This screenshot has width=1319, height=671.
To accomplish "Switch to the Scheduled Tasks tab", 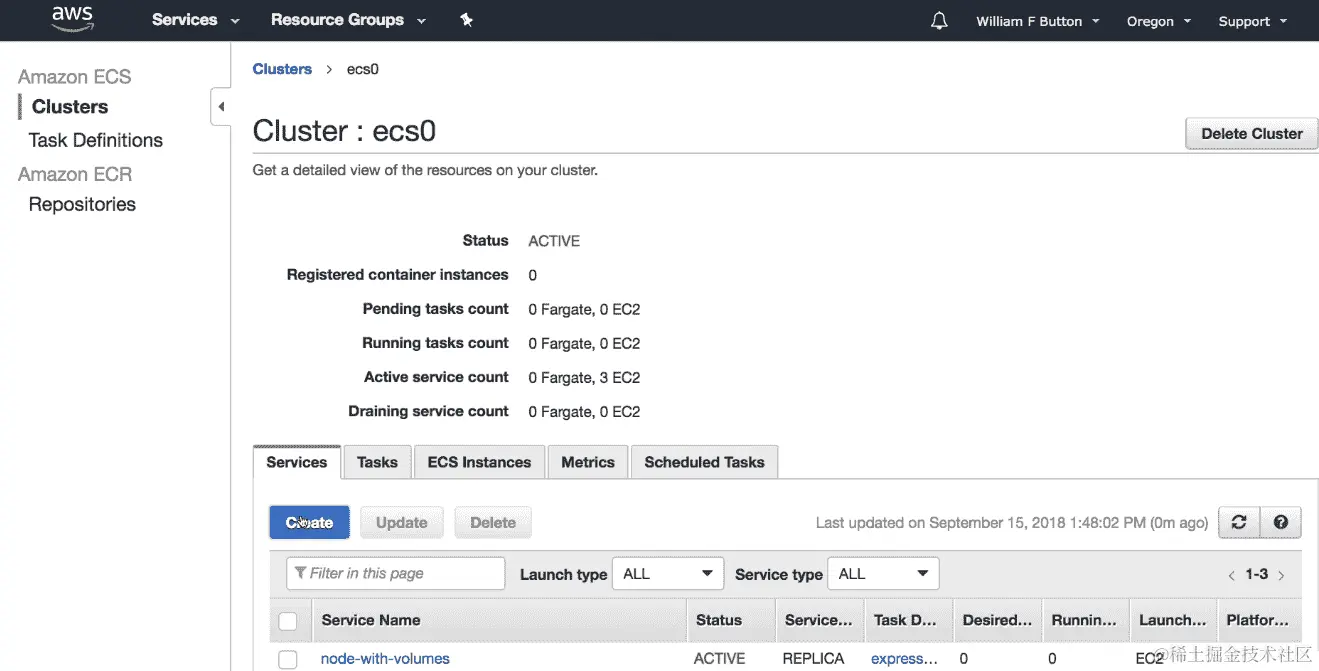I will pyautogui.click(x=704, y=462).
